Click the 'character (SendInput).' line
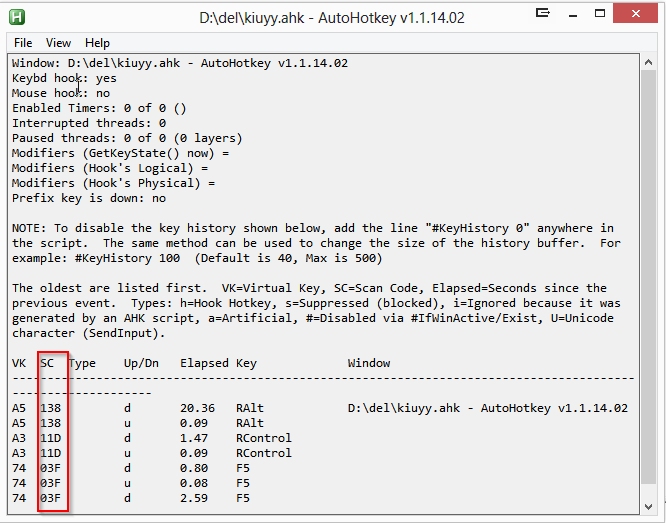This screenshot has height=523, width=666. pos(88,334)
